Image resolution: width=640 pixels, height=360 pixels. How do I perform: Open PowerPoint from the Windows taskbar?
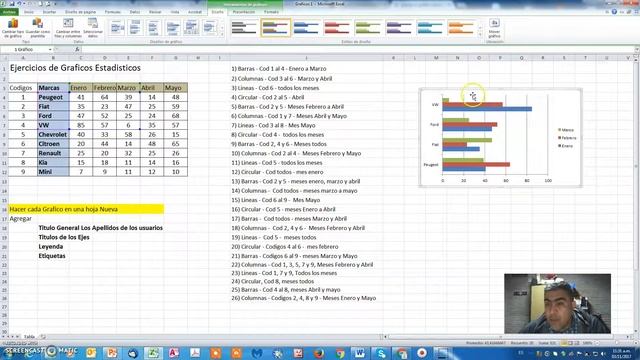point(111,353)
